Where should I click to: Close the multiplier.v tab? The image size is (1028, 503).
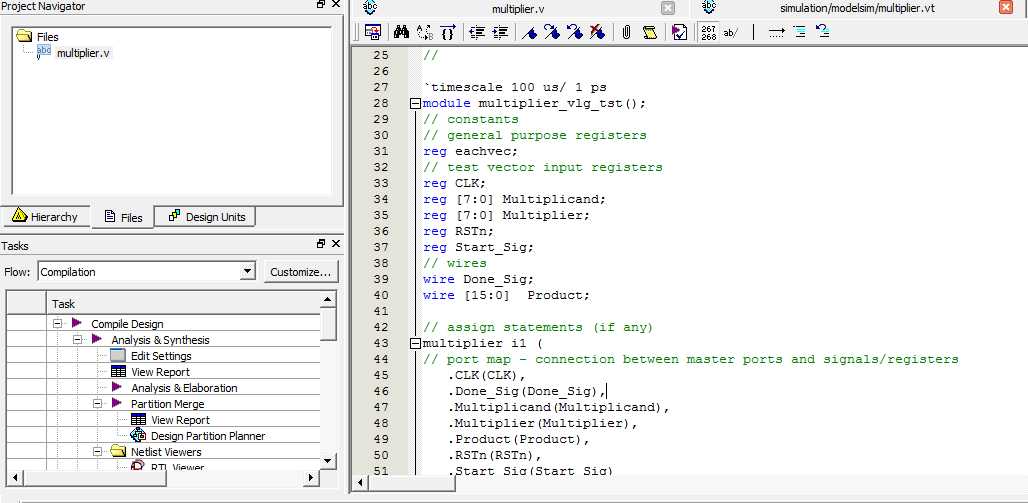click(x=667, y=8)
